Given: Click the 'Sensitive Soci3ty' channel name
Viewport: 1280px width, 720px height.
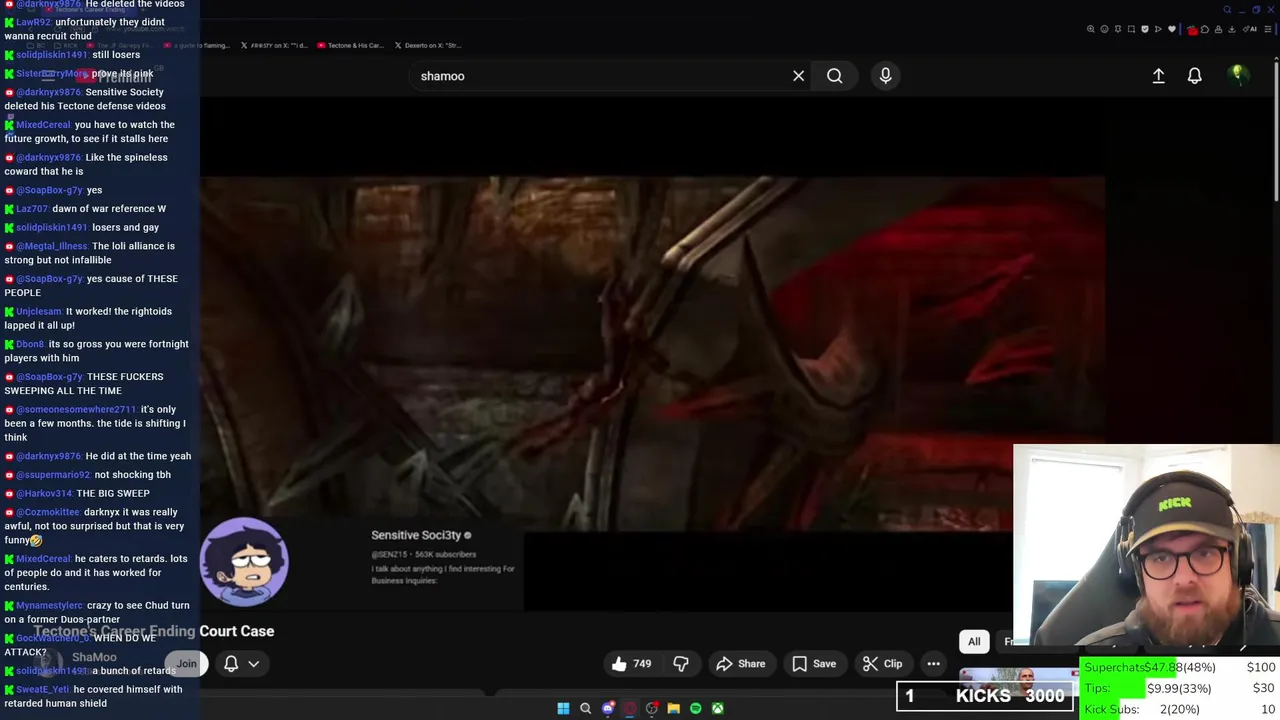Looking at the screenshot, I should pos(416,535).
